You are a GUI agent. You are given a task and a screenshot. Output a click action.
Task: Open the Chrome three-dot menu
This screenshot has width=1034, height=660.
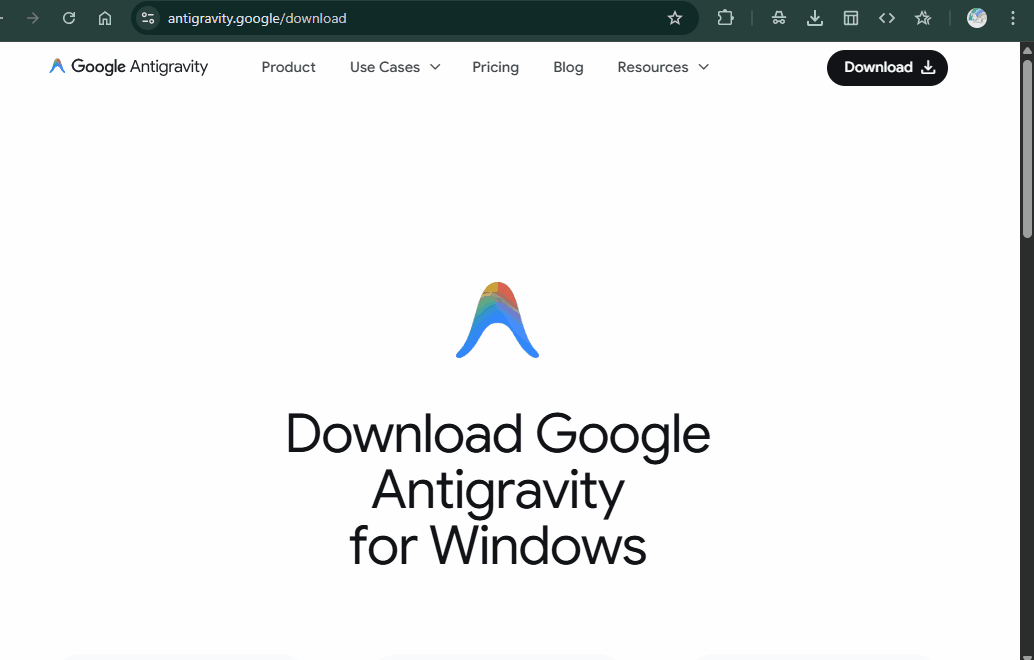tap(1013, 18)
